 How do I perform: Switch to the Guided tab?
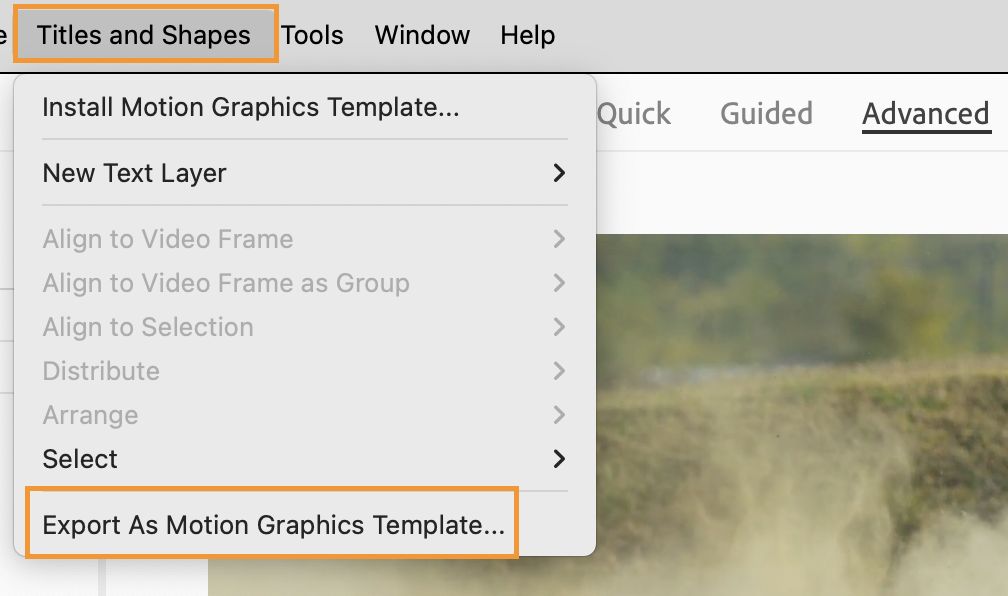pyautogui.click(x=766, y=114)
